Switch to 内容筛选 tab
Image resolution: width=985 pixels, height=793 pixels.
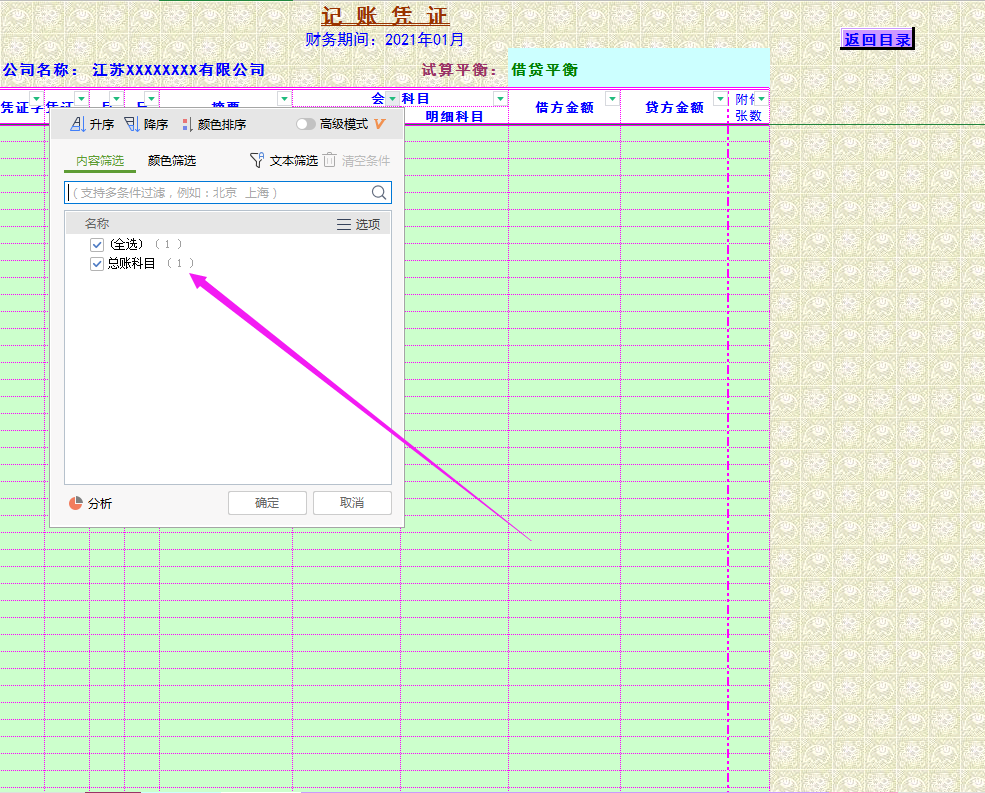100,161
